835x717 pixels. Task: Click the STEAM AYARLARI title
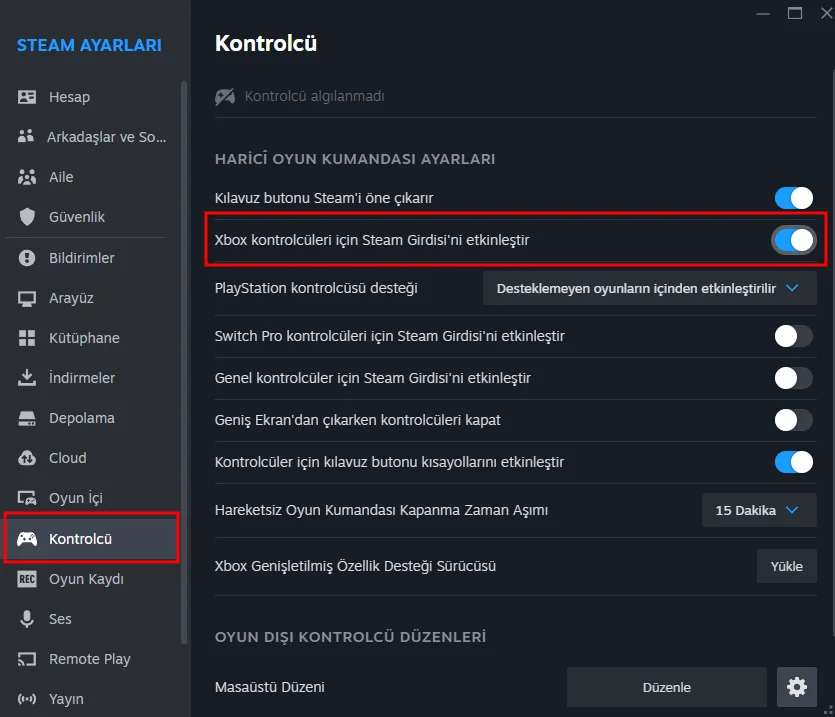(x=89, y=45)
